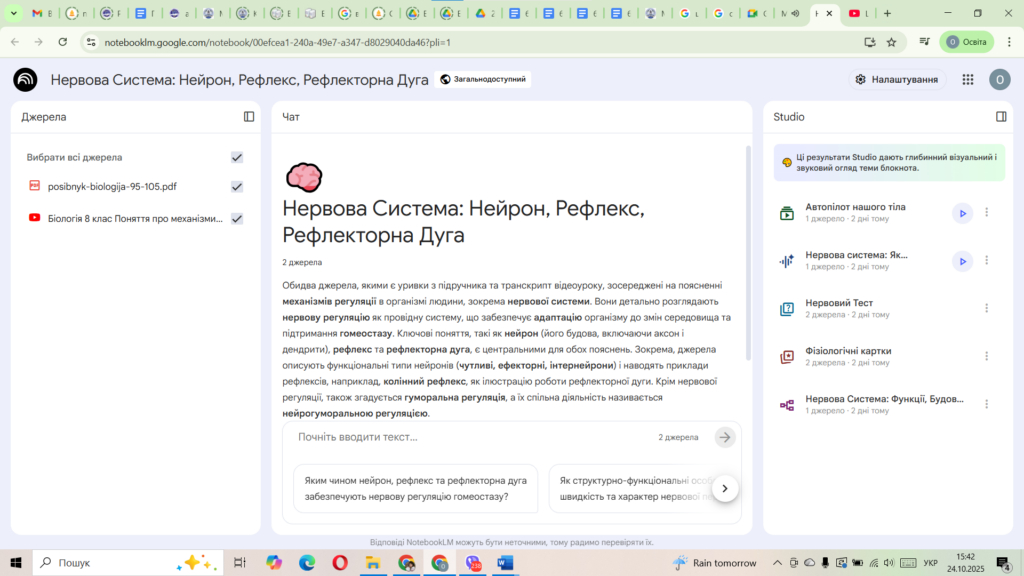Open the Нервовий Тест quiz item
This screenshot has height=576, width=1024.
(x=839, y=303)
